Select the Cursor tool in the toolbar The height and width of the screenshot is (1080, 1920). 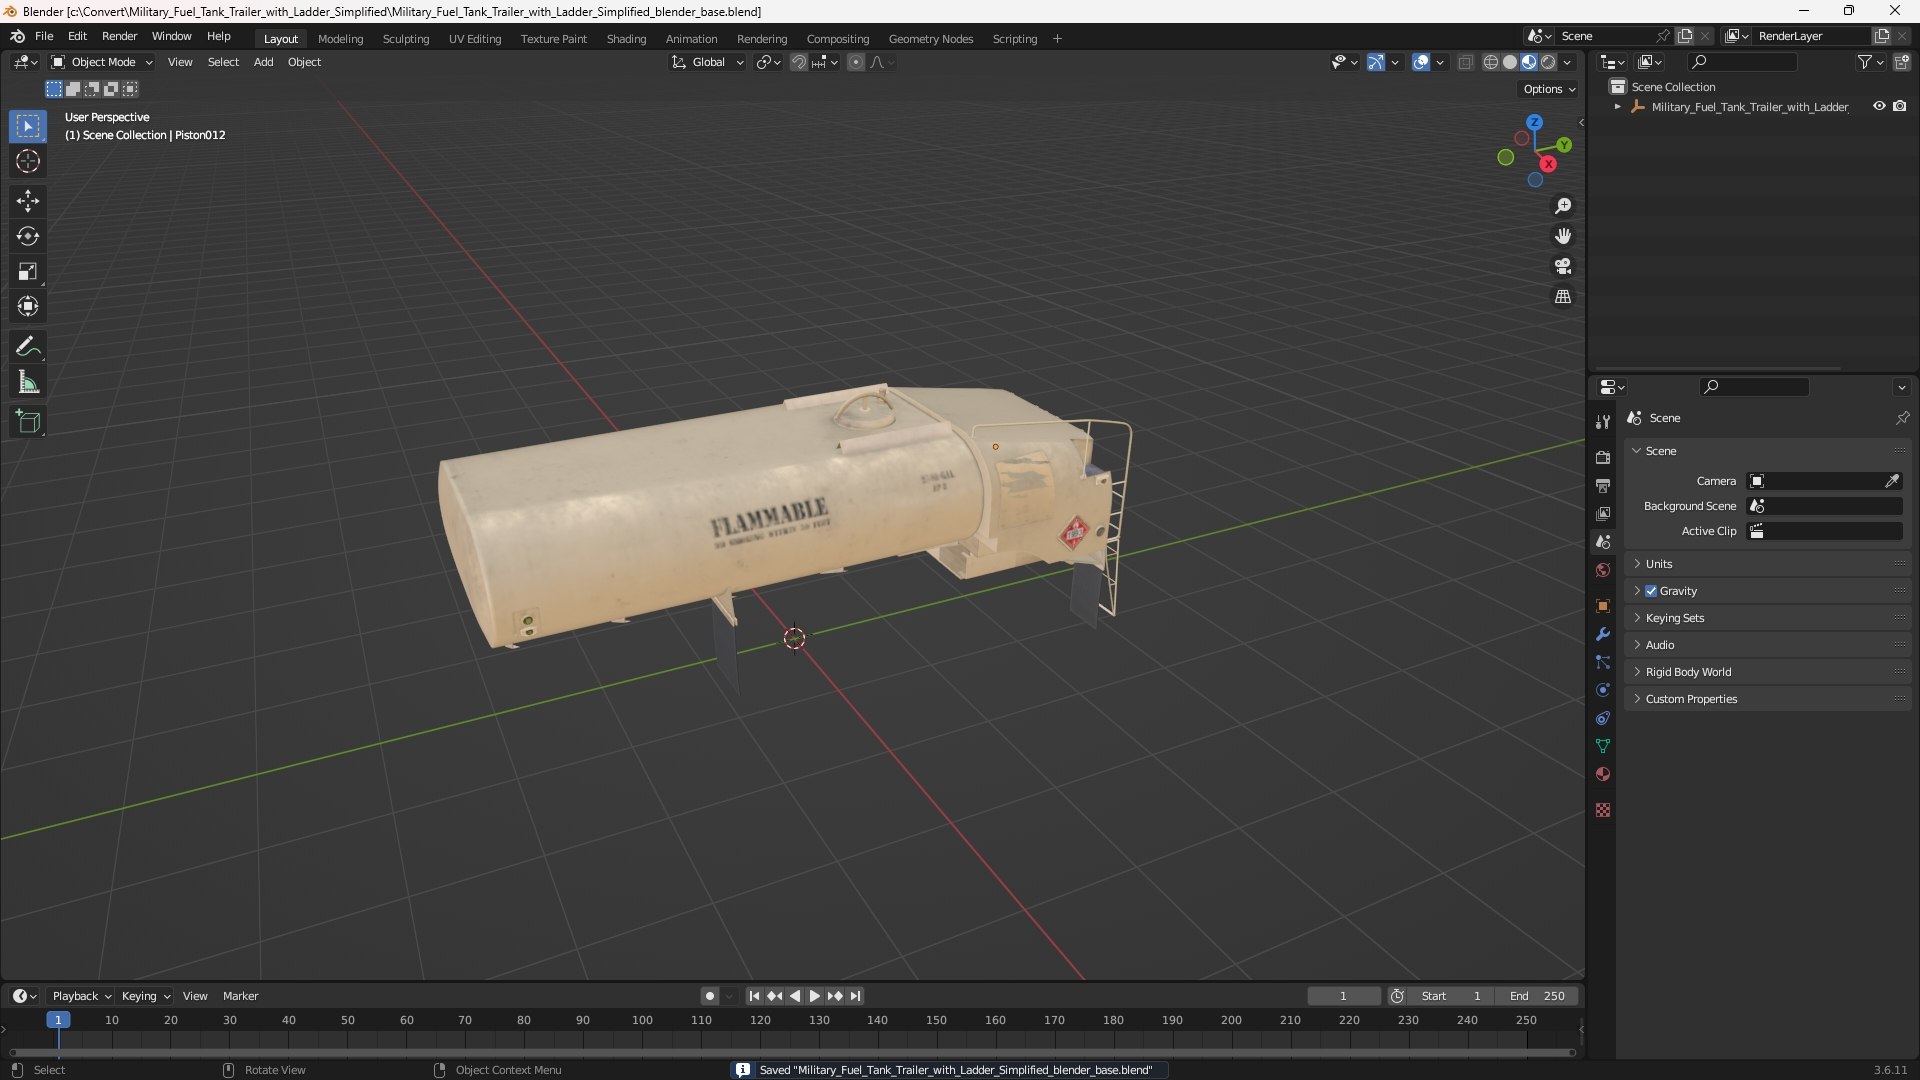point(28,161)
